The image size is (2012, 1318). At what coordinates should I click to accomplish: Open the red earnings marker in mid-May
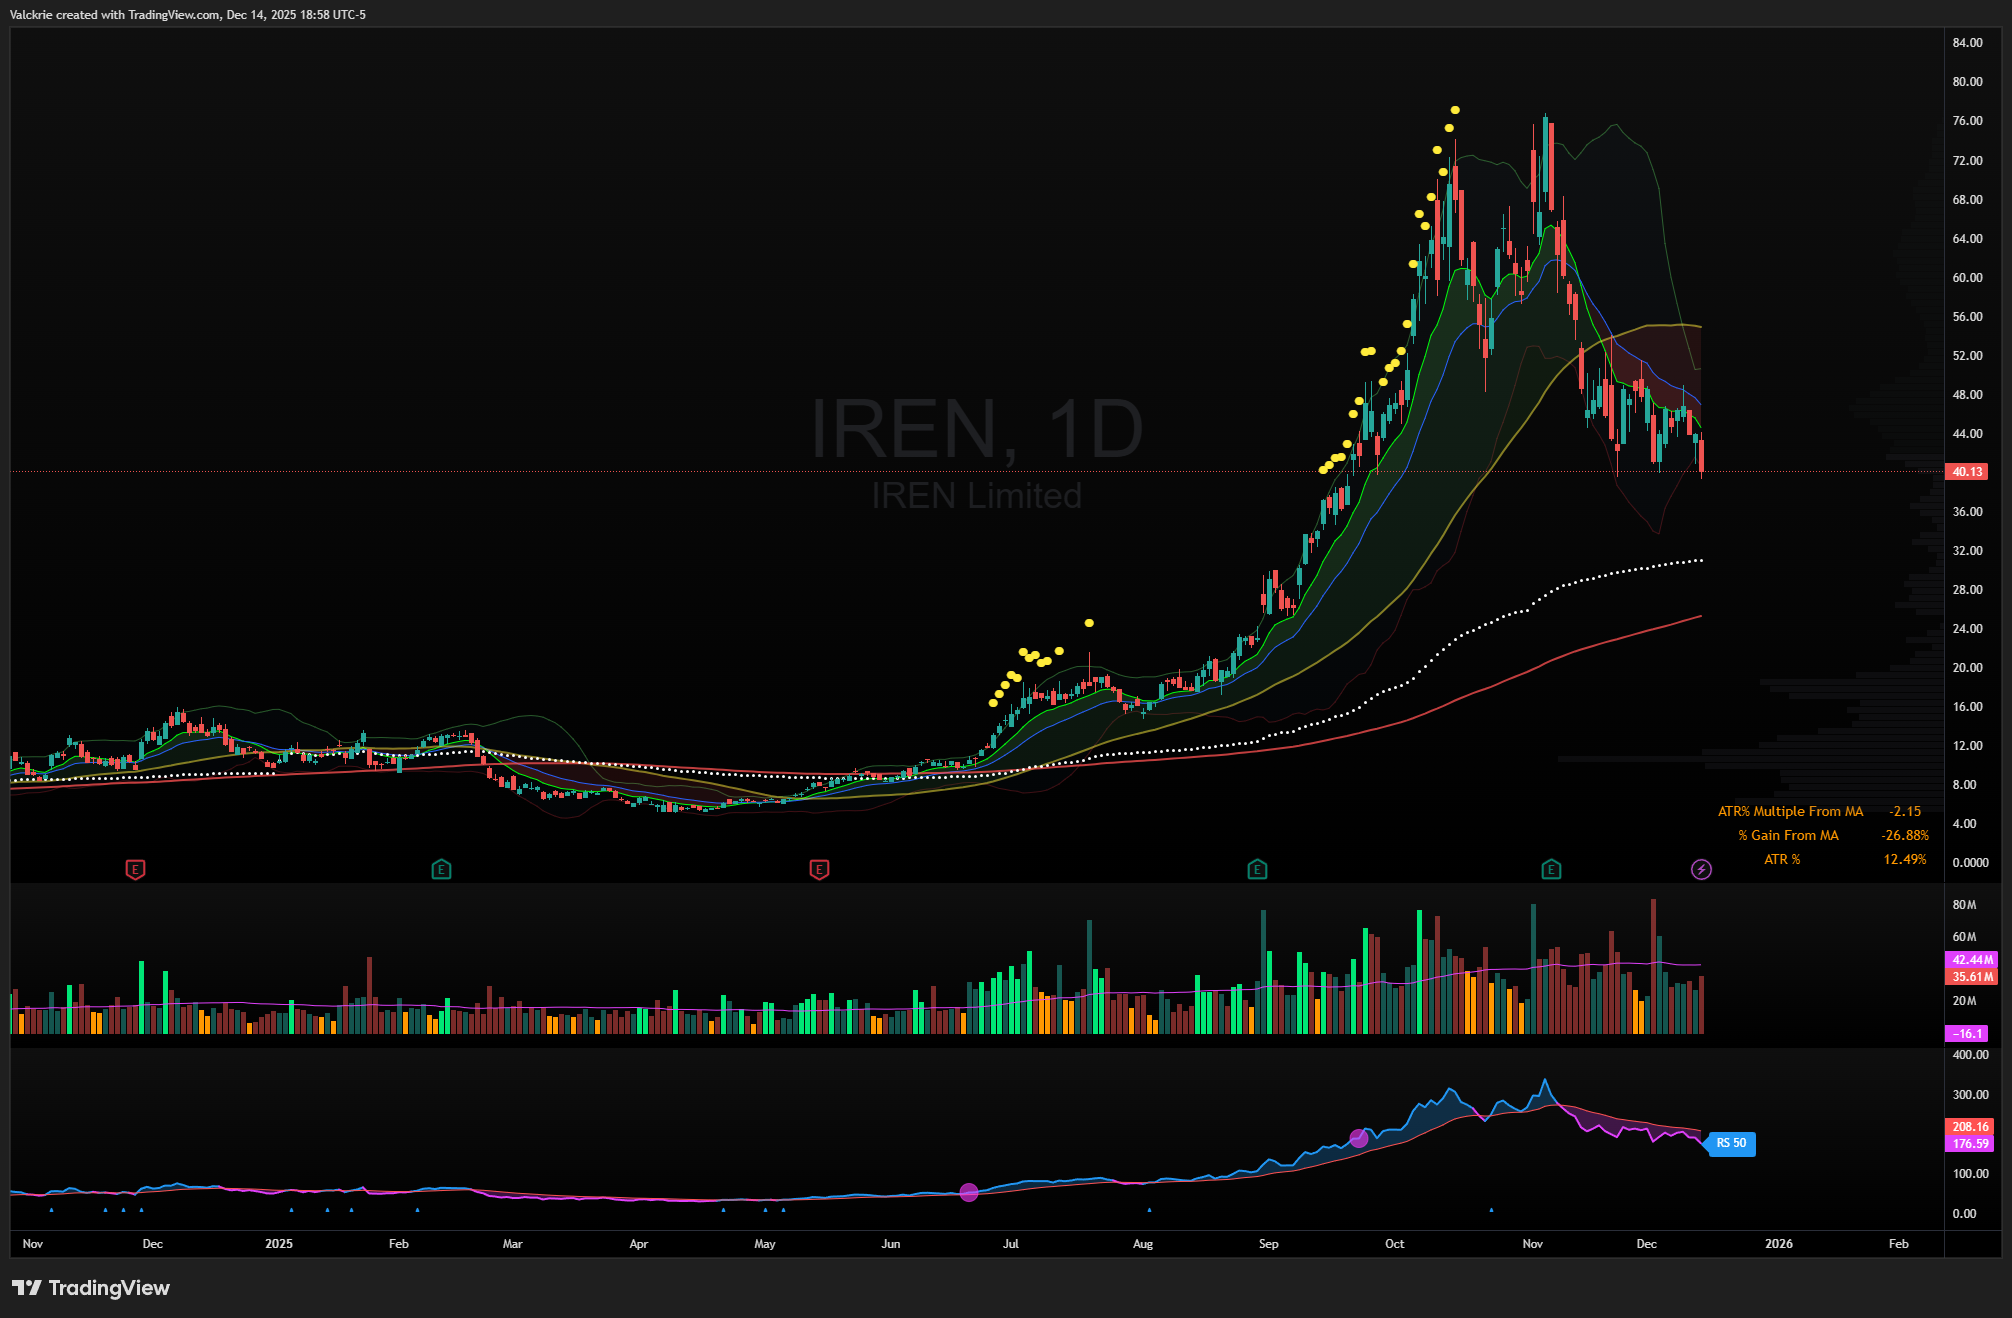(x=819, y=869)
